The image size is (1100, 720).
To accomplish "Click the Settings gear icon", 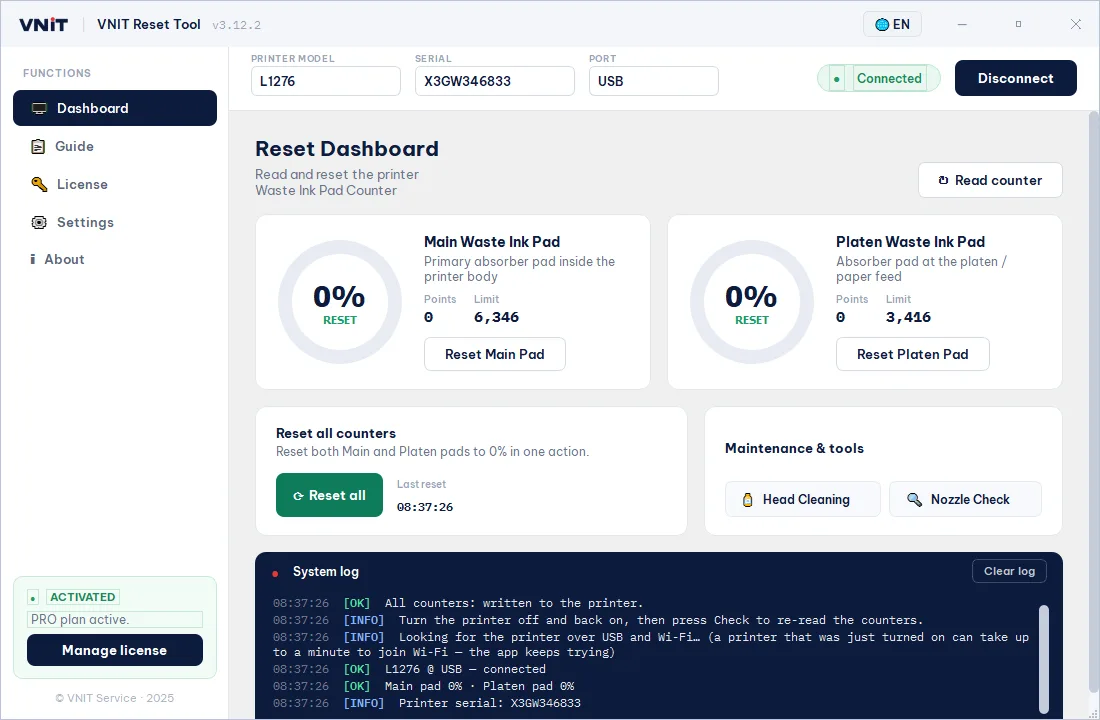I will pos(39,222).
